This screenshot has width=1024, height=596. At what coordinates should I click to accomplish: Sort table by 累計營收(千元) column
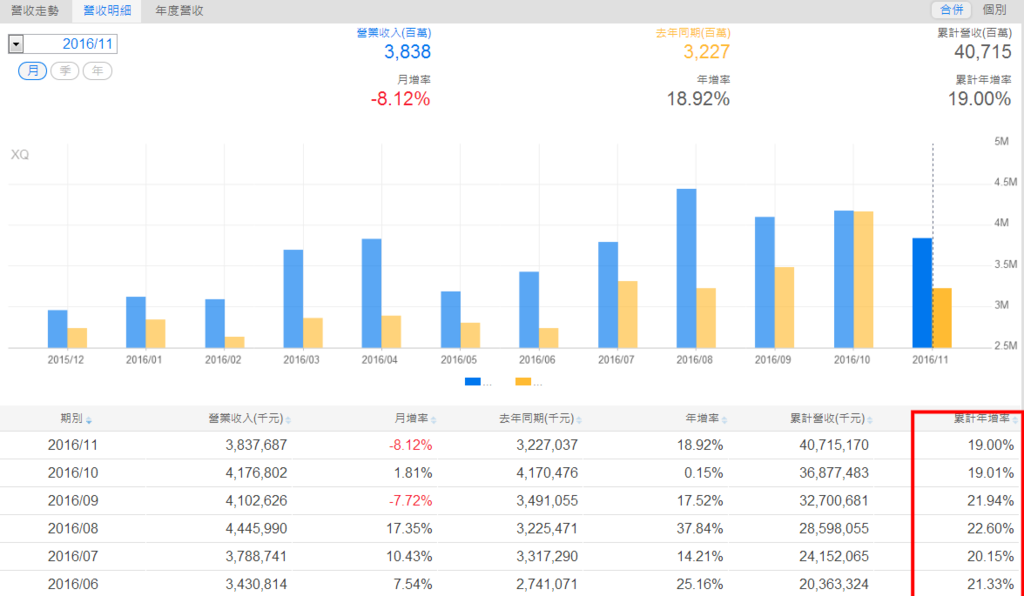(831, 418)
